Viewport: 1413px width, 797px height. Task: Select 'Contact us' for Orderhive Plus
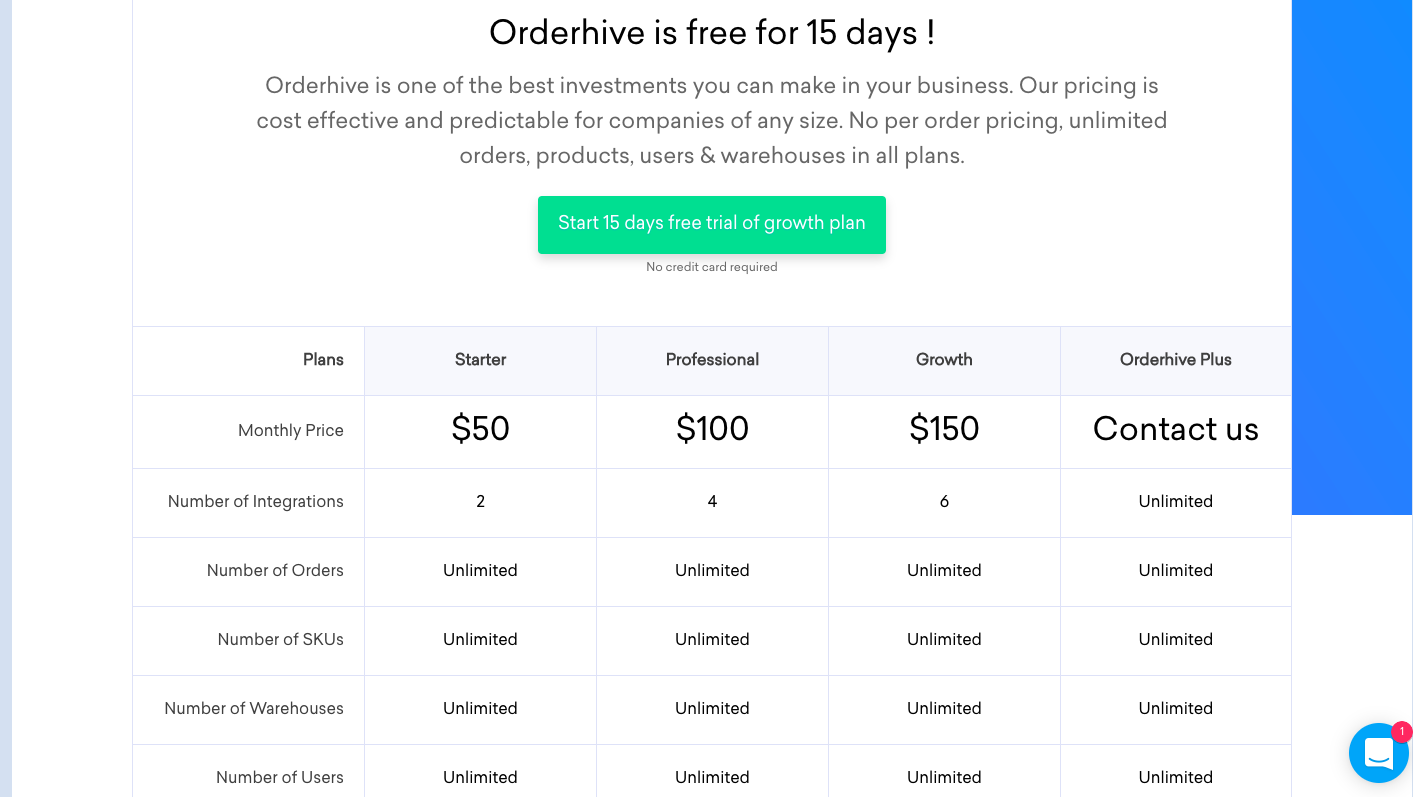1176,429
